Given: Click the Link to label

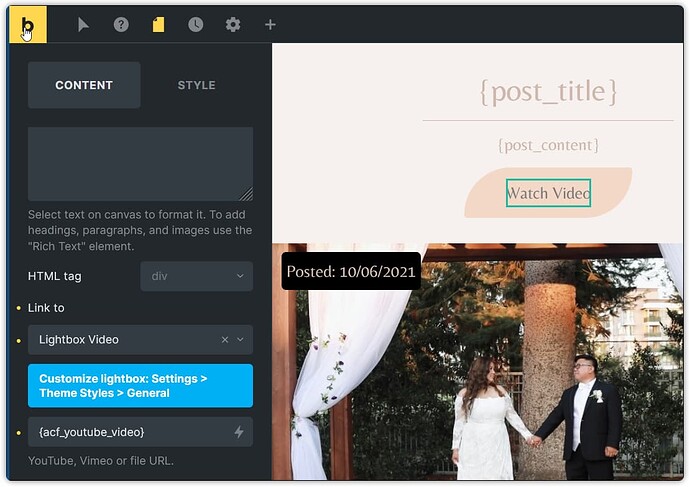Looking at the screenshot, I should pos(46,308).
